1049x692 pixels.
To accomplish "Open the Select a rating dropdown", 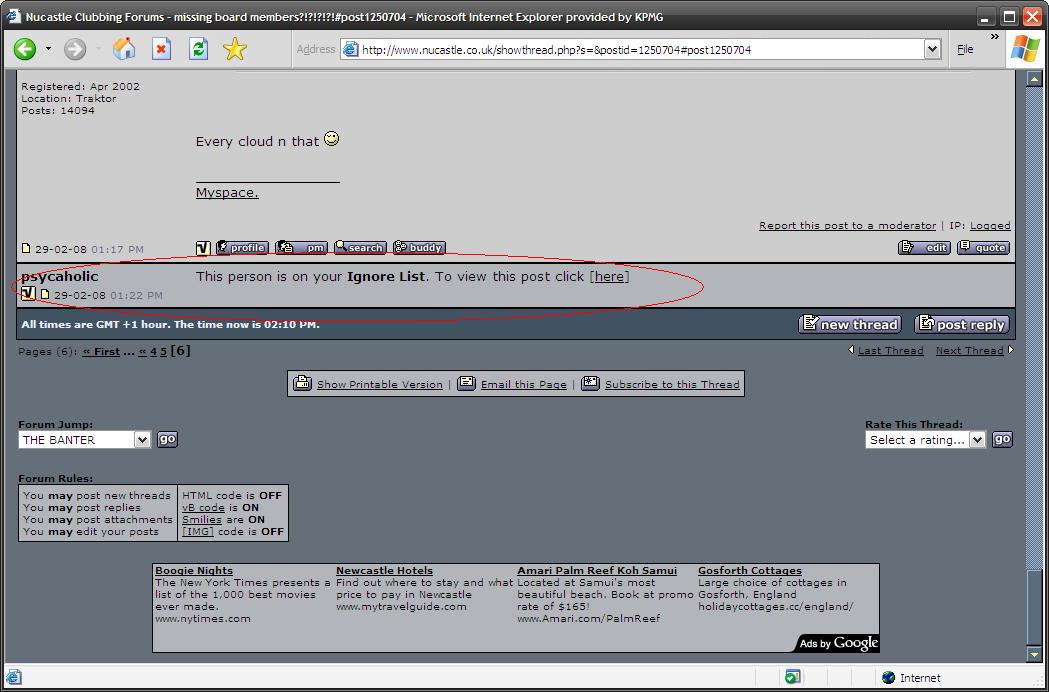I will tap(977, 440).
